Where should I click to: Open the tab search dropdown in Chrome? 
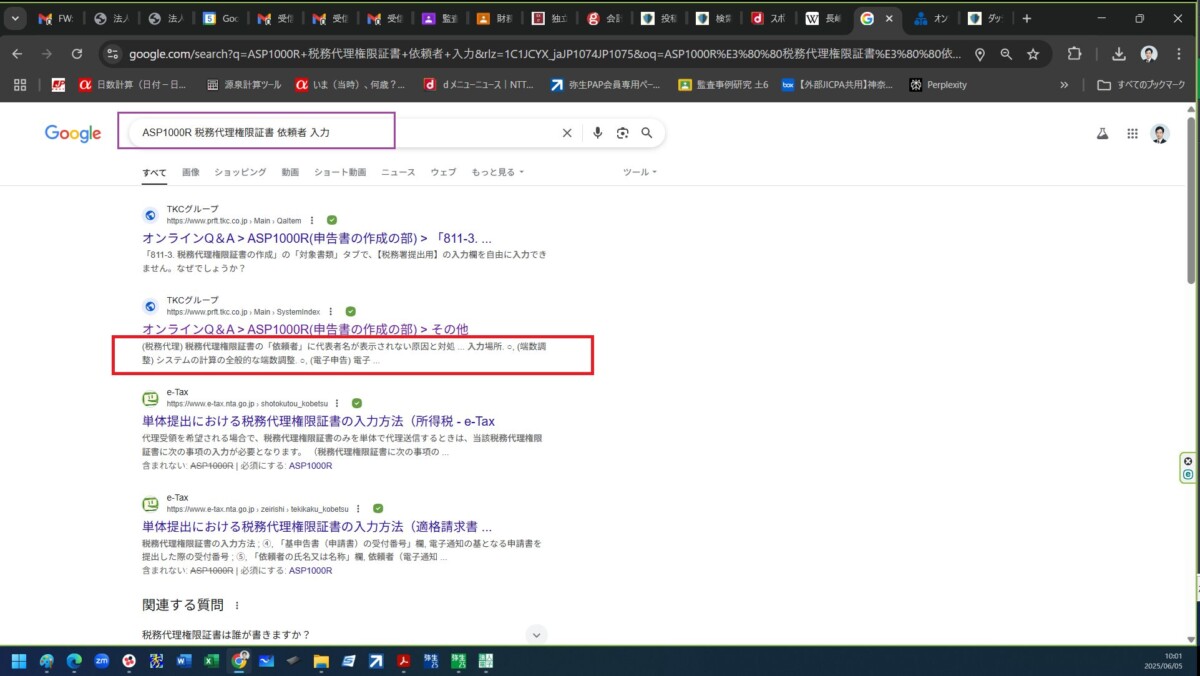coord(15,18)
